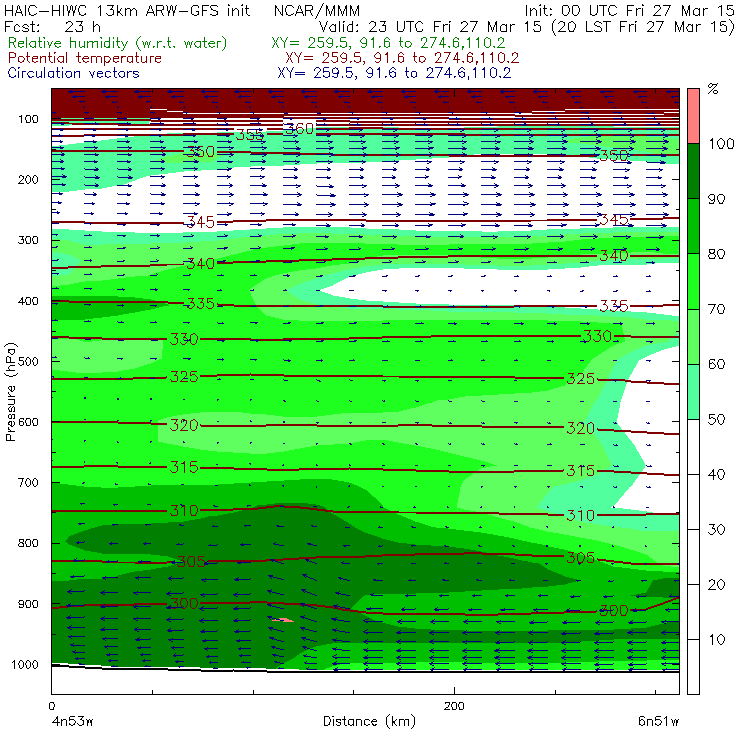Image resolution: width=740 pixels, height=740 pixels.
Task: Click the red "Potential temperature" legend label
Action: click(85, 58)
